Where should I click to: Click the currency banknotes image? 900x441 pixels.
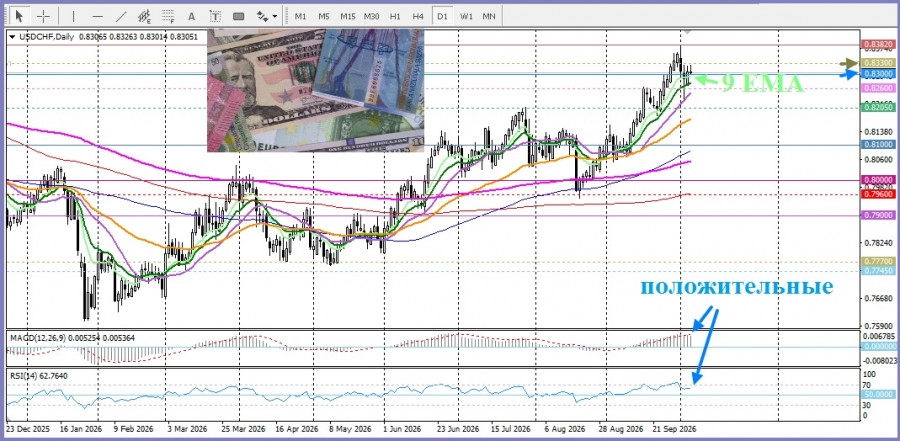pos(315,90)
